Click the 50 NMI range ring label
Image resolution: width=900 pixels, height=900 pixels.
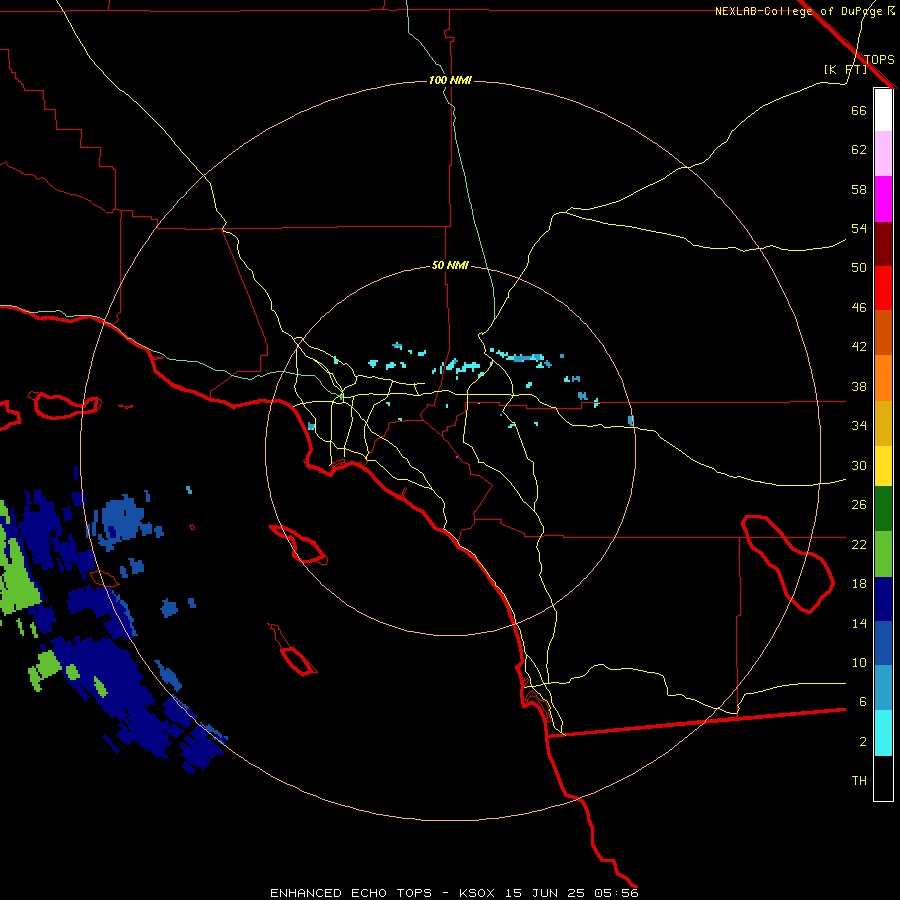tap(450, 265)
